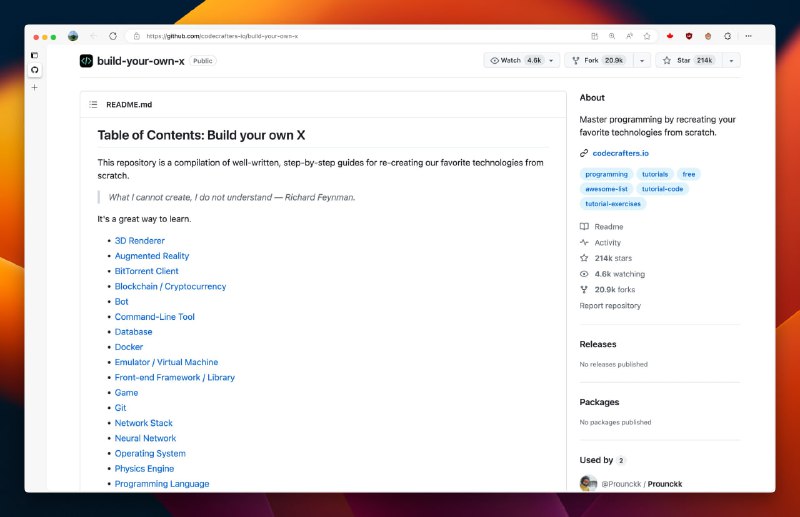The image size is (800, 517).
Task: Click the GitHub icon in the sidebar
Action: click(35, 70)
